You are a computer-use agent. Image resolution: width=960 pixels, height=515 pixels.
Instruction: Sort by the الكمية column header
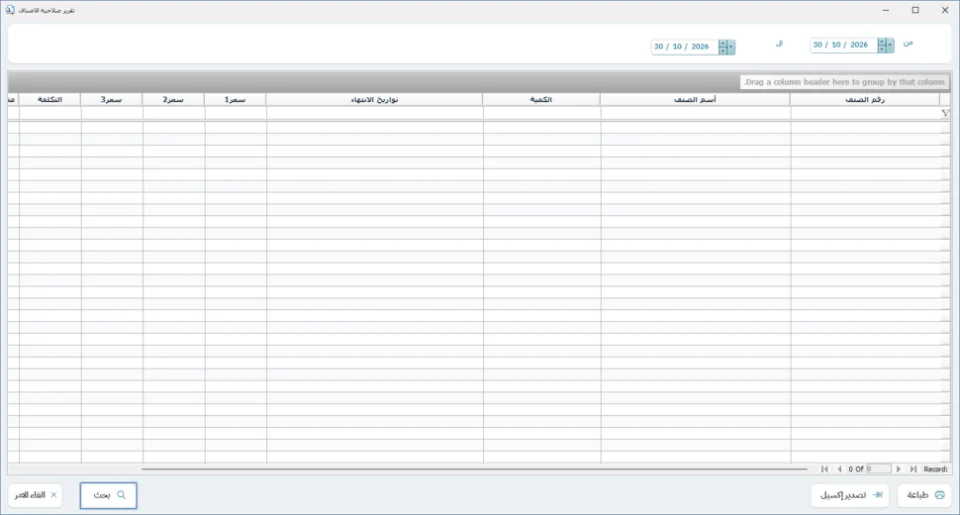coord(541,99)
